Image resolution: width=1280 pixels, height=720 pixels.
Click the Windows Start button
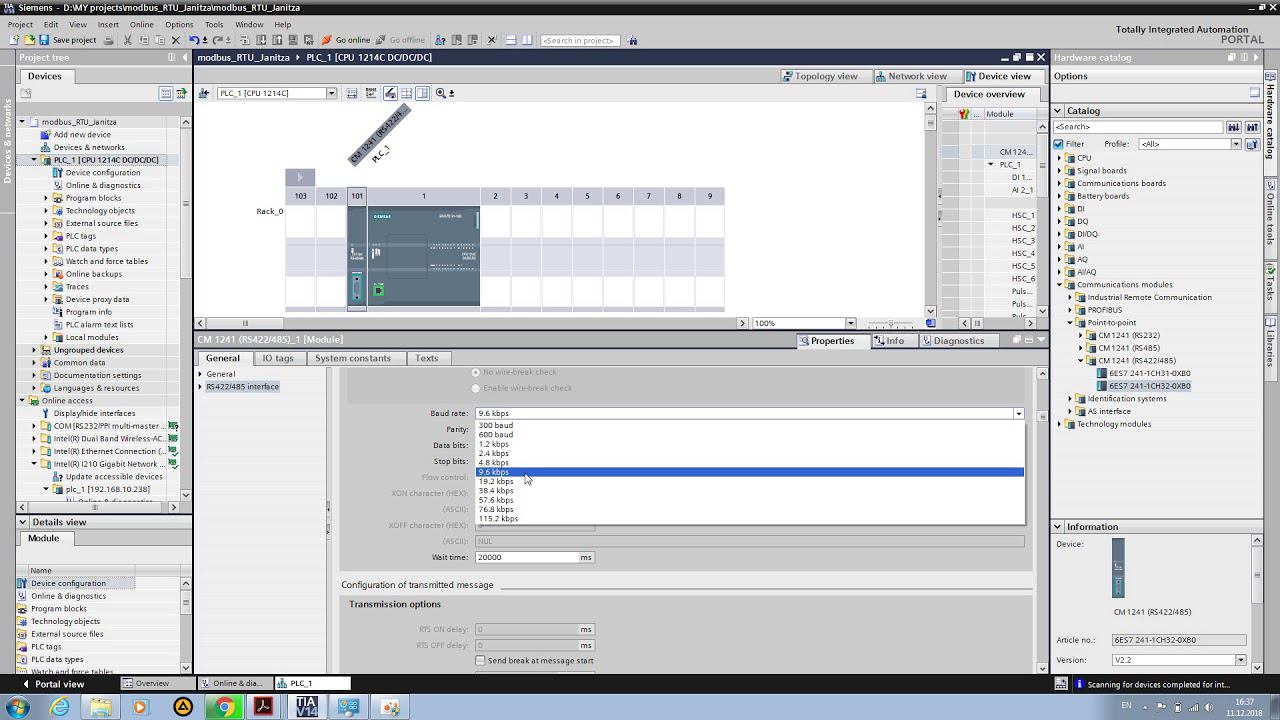tap(17, 707)
